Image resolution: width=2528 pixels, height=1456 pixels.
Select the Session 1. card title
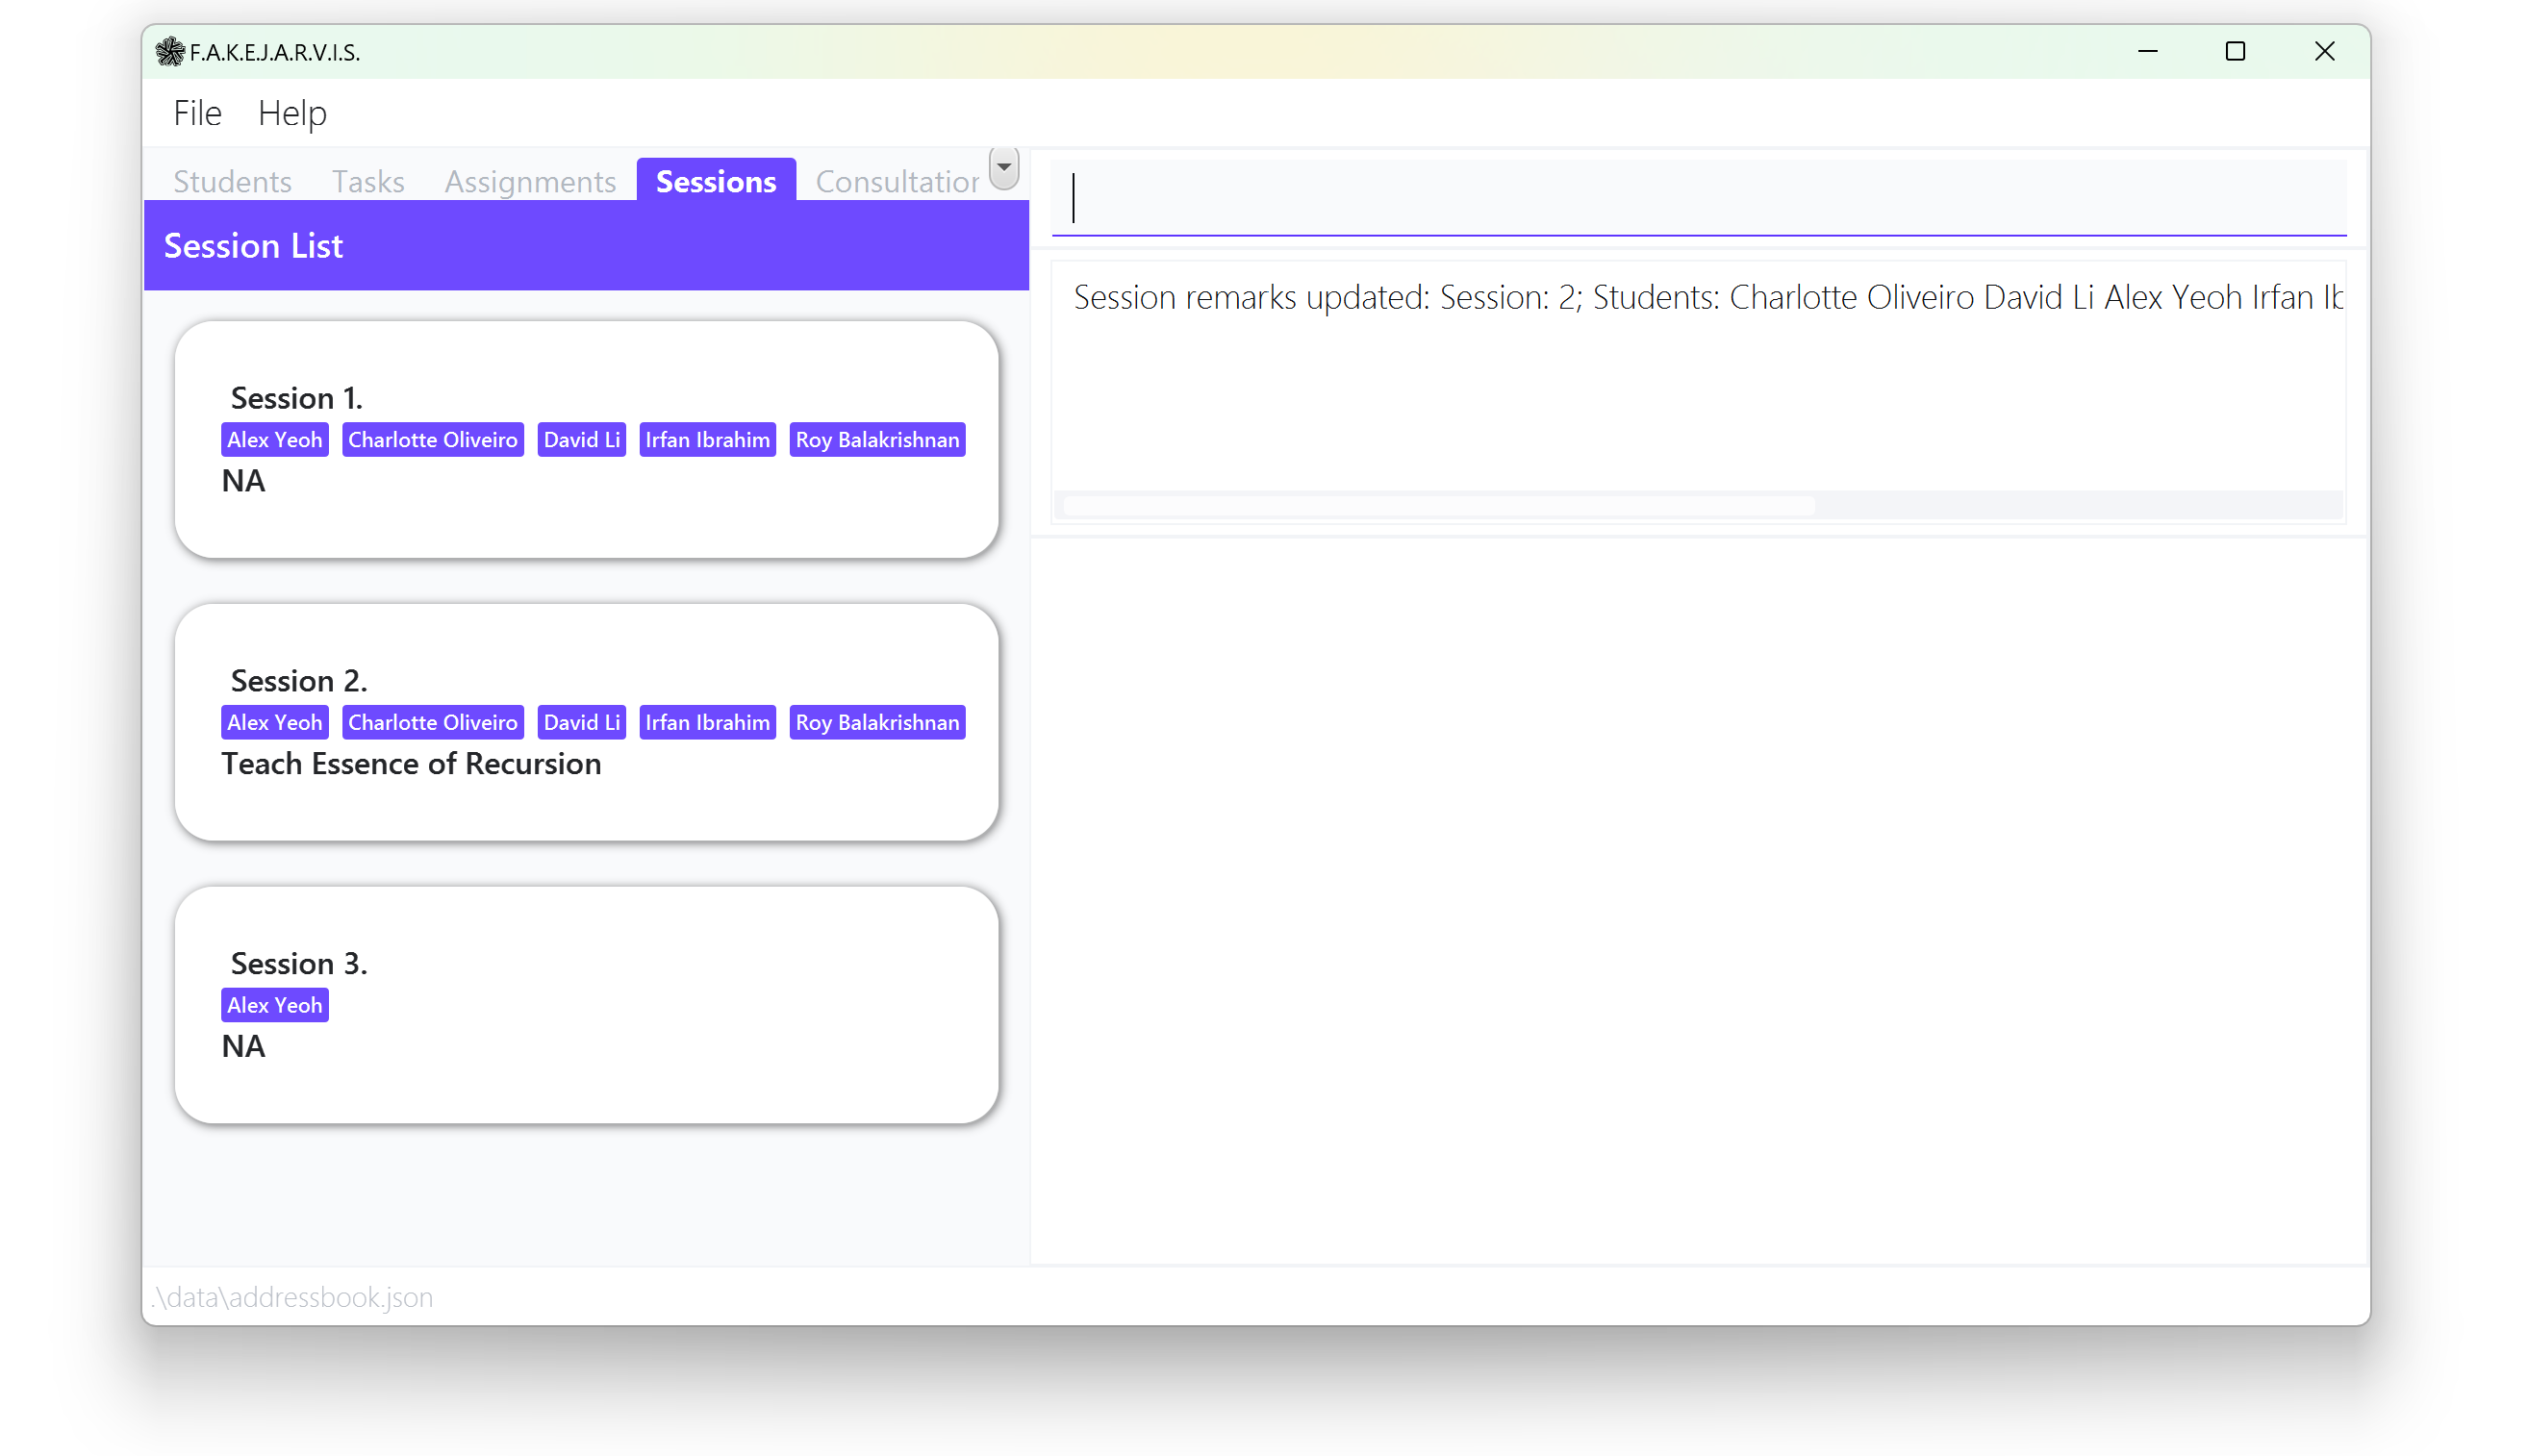pos(296,398)
